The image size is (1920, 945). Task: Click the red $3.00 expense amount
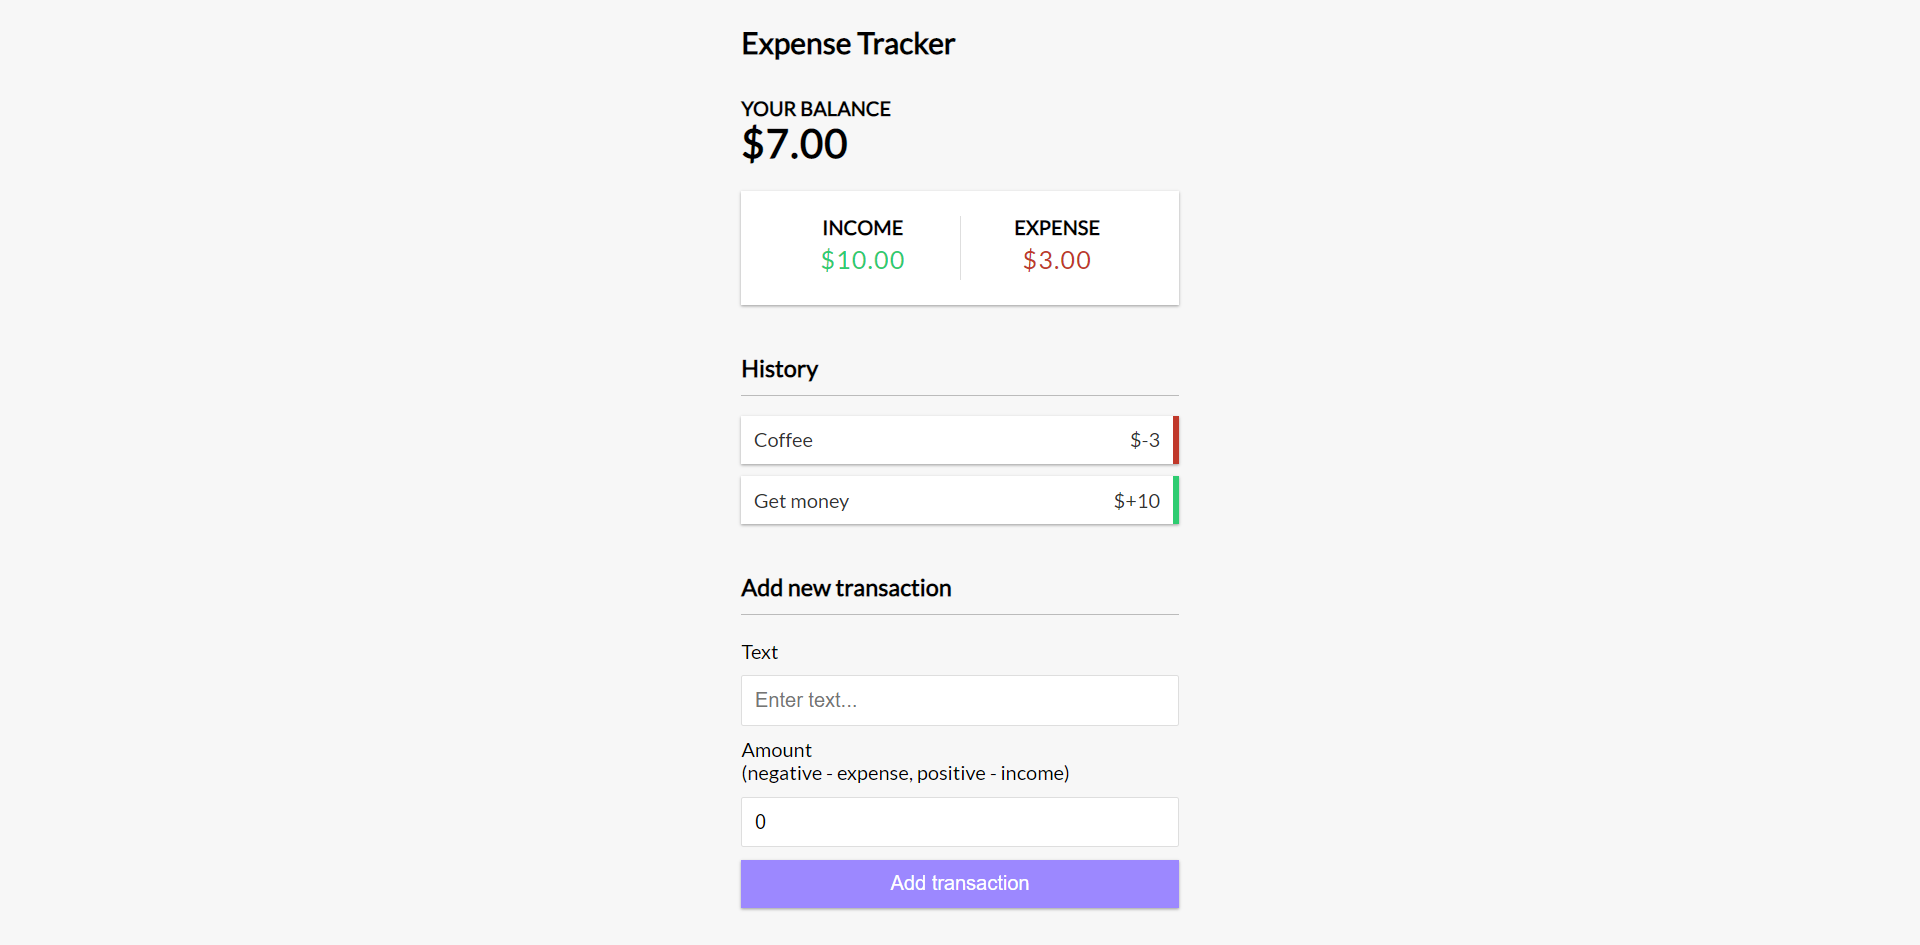[x=1056, y=260]
